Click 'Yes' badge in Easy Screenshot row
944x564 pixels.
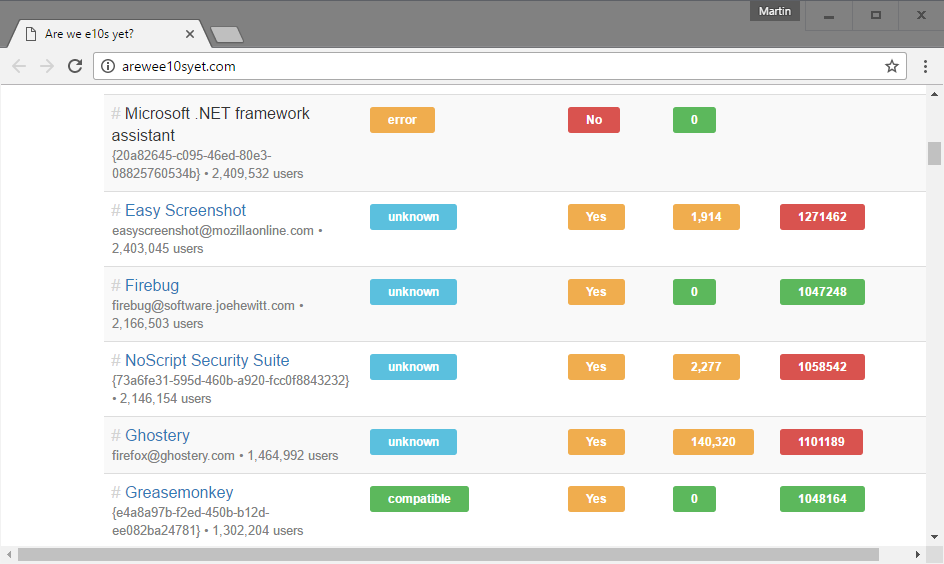tap(596, 217)
